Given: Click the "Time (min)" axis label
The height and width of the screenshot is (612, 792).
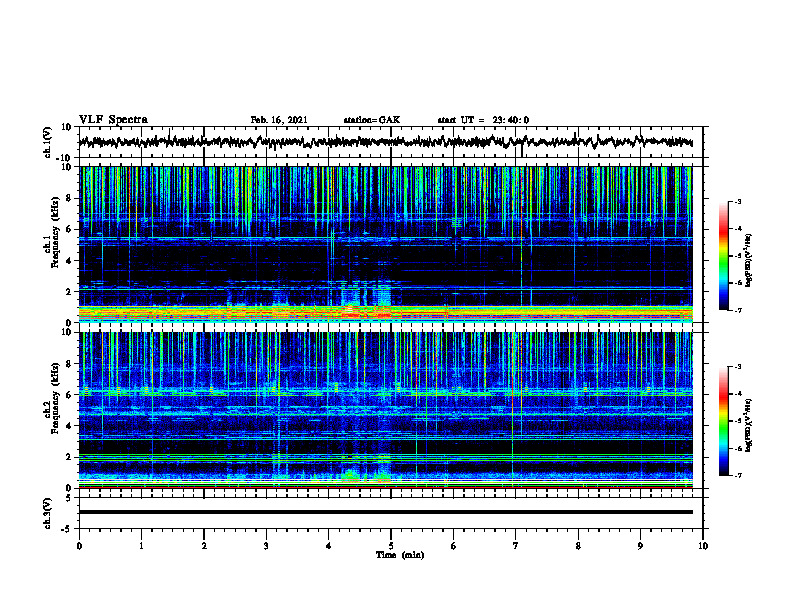Looking at the screenshot, I should click(400, 555).
